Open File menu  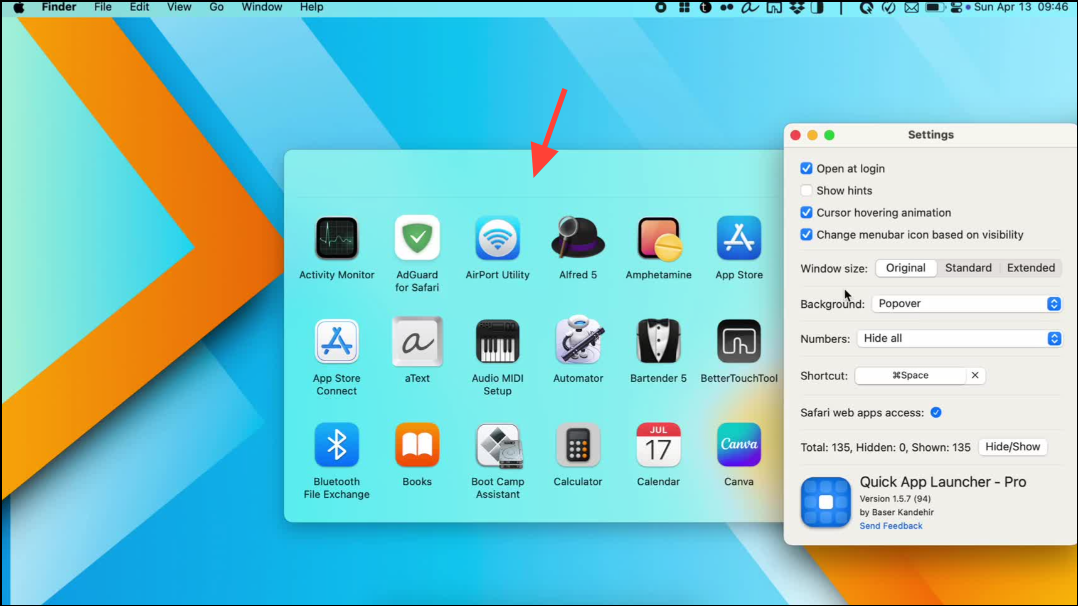103,8
